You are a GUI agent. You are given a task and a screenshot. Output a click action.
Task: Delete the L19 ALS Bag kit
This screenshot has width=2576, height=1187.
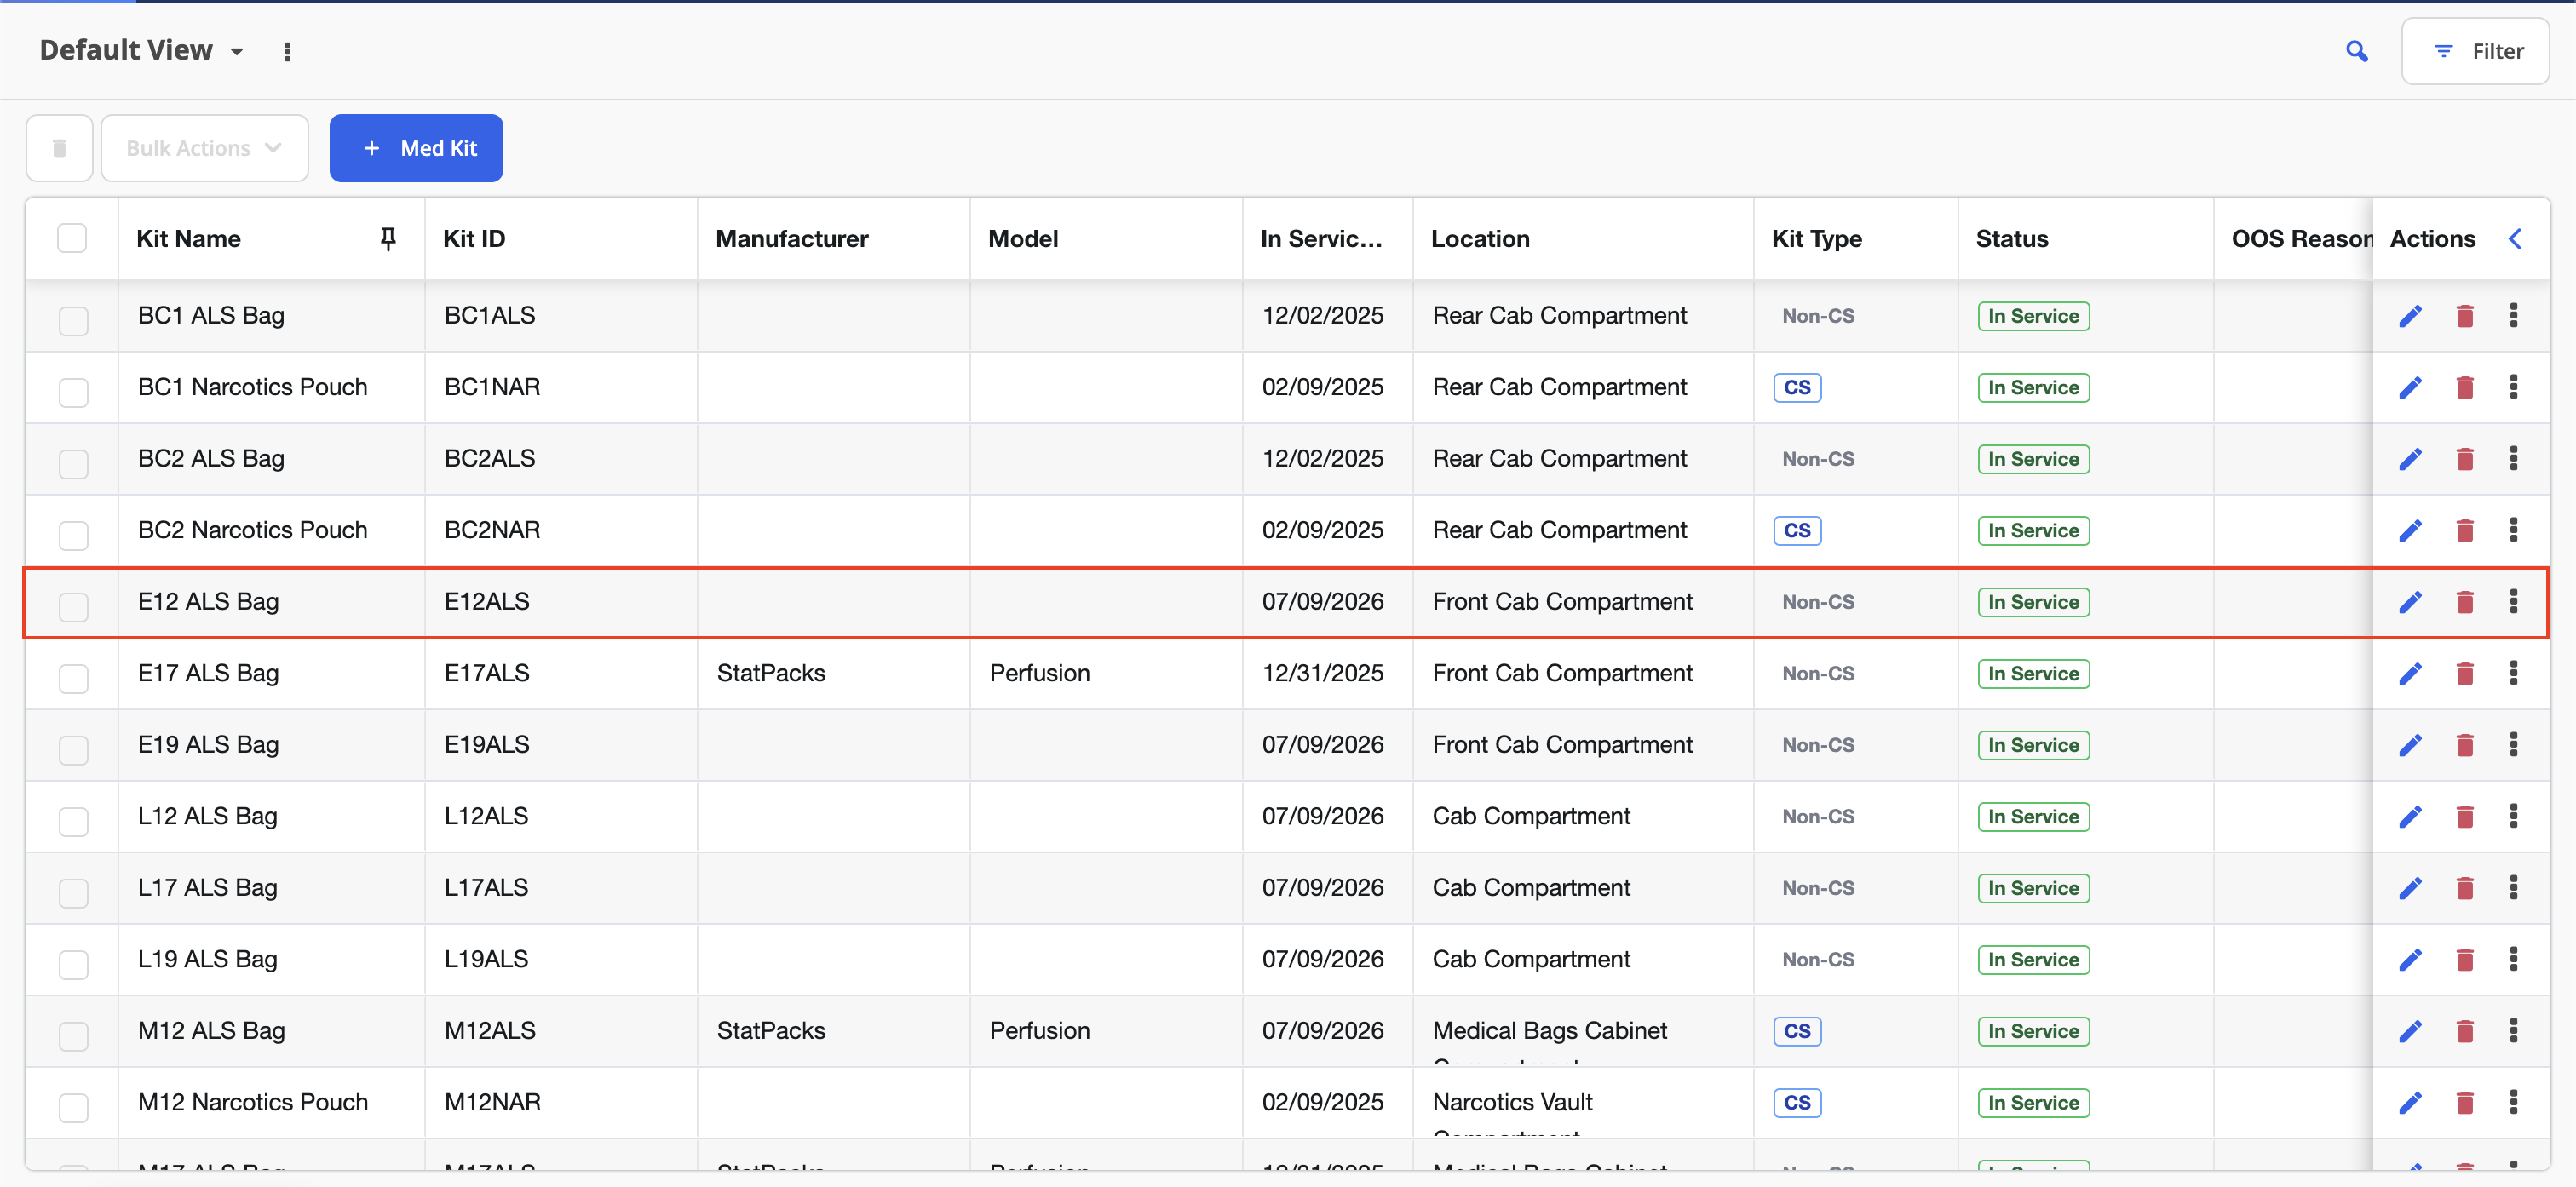tap(2464, 960)
